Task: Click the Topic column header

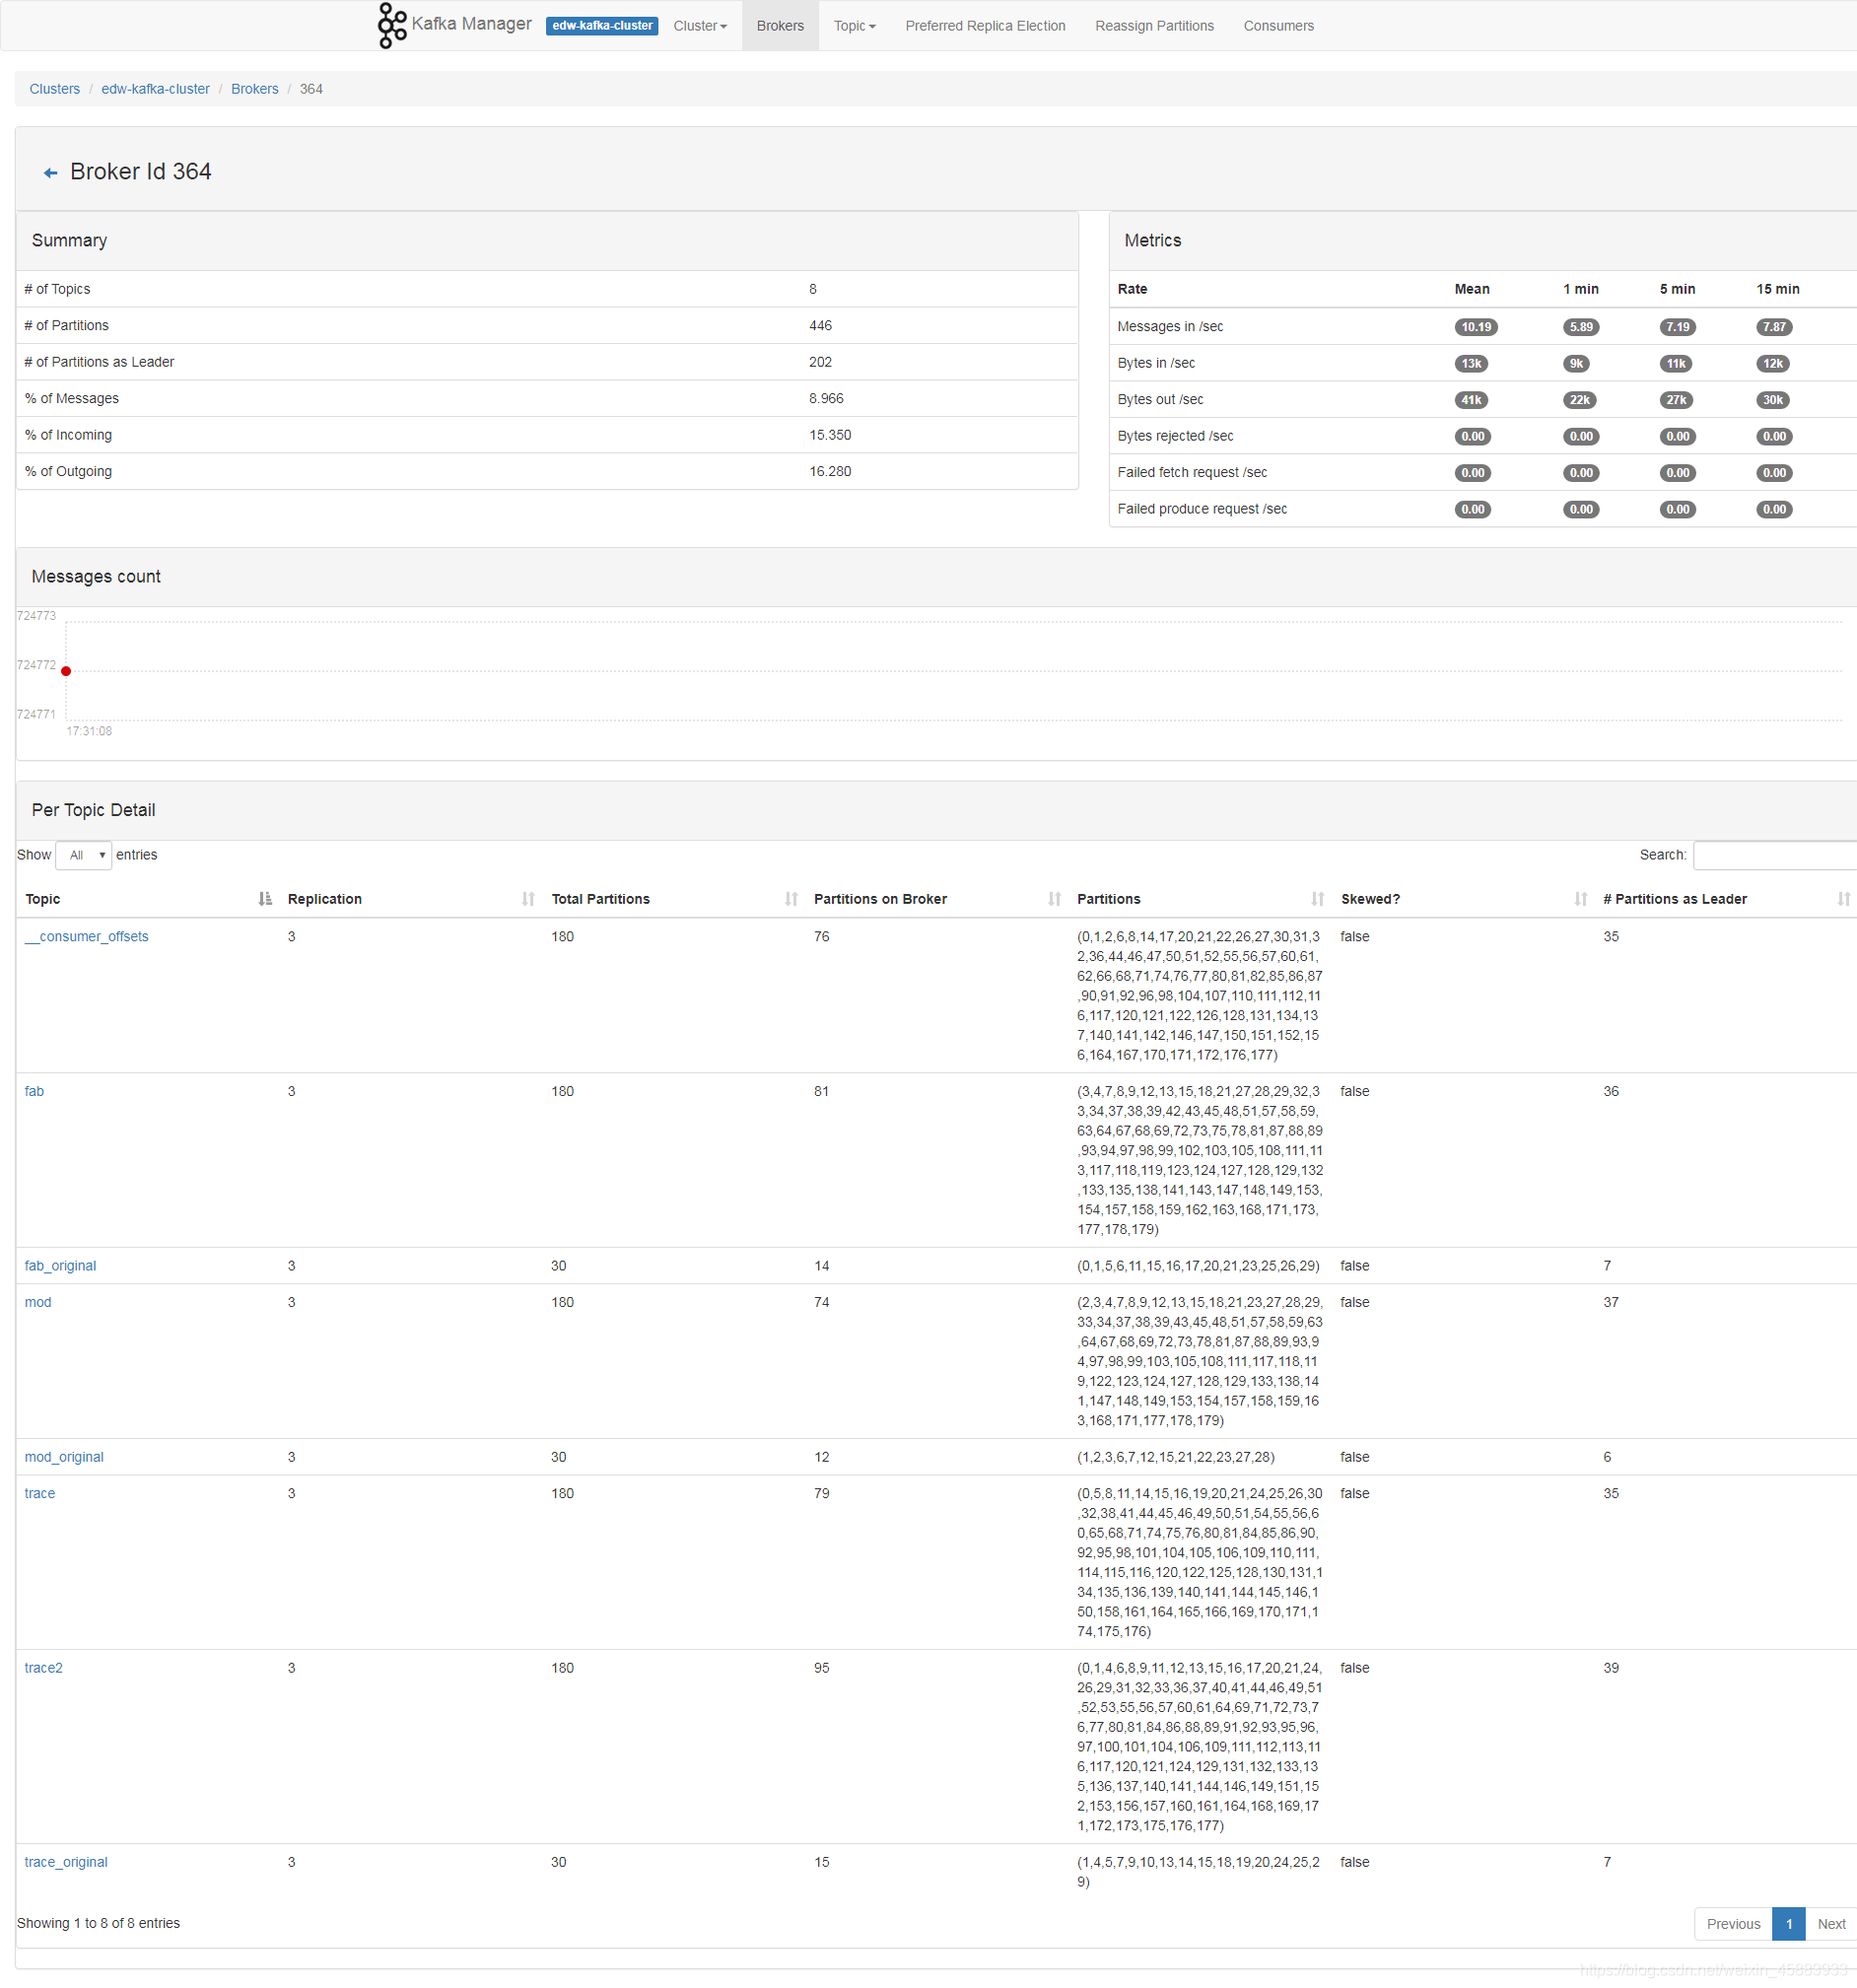Action: pos(42,899)
